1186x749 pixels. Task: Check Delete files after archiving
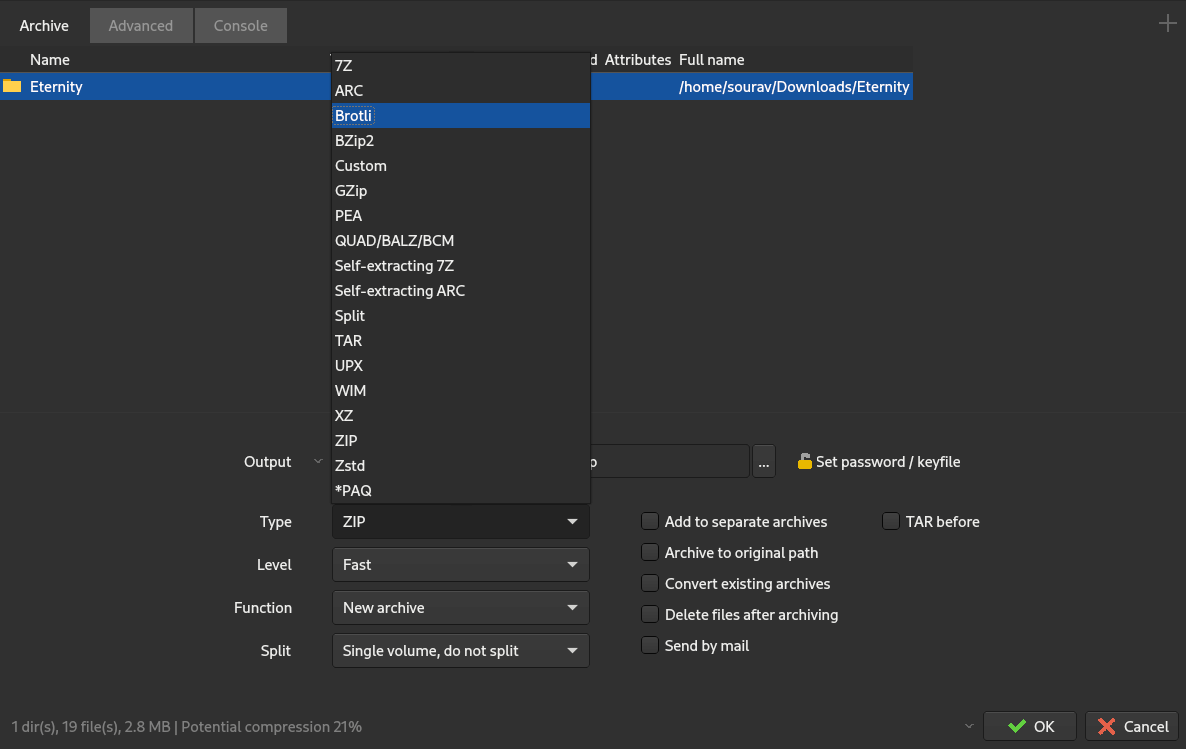pos(650,615)
